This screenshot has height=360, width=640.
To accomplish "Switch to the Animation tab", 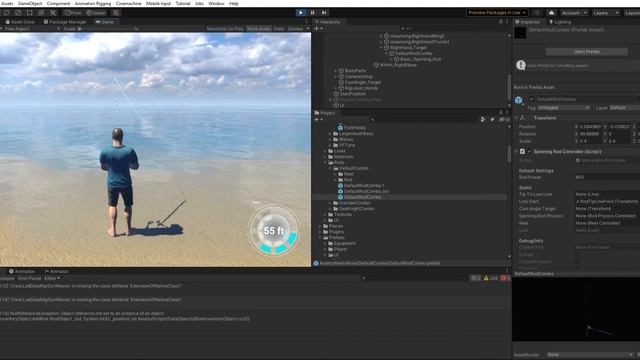I will point(22,271).
